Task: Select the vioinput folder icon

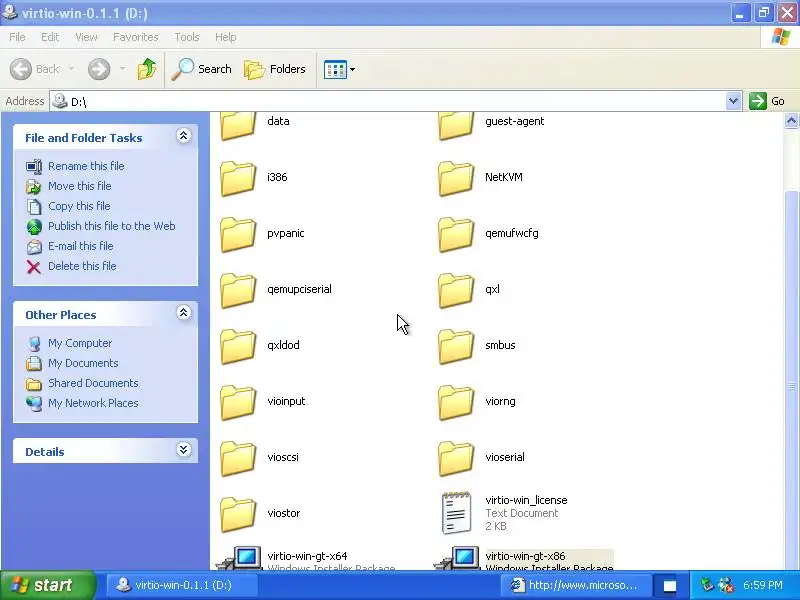Action: 238,403
